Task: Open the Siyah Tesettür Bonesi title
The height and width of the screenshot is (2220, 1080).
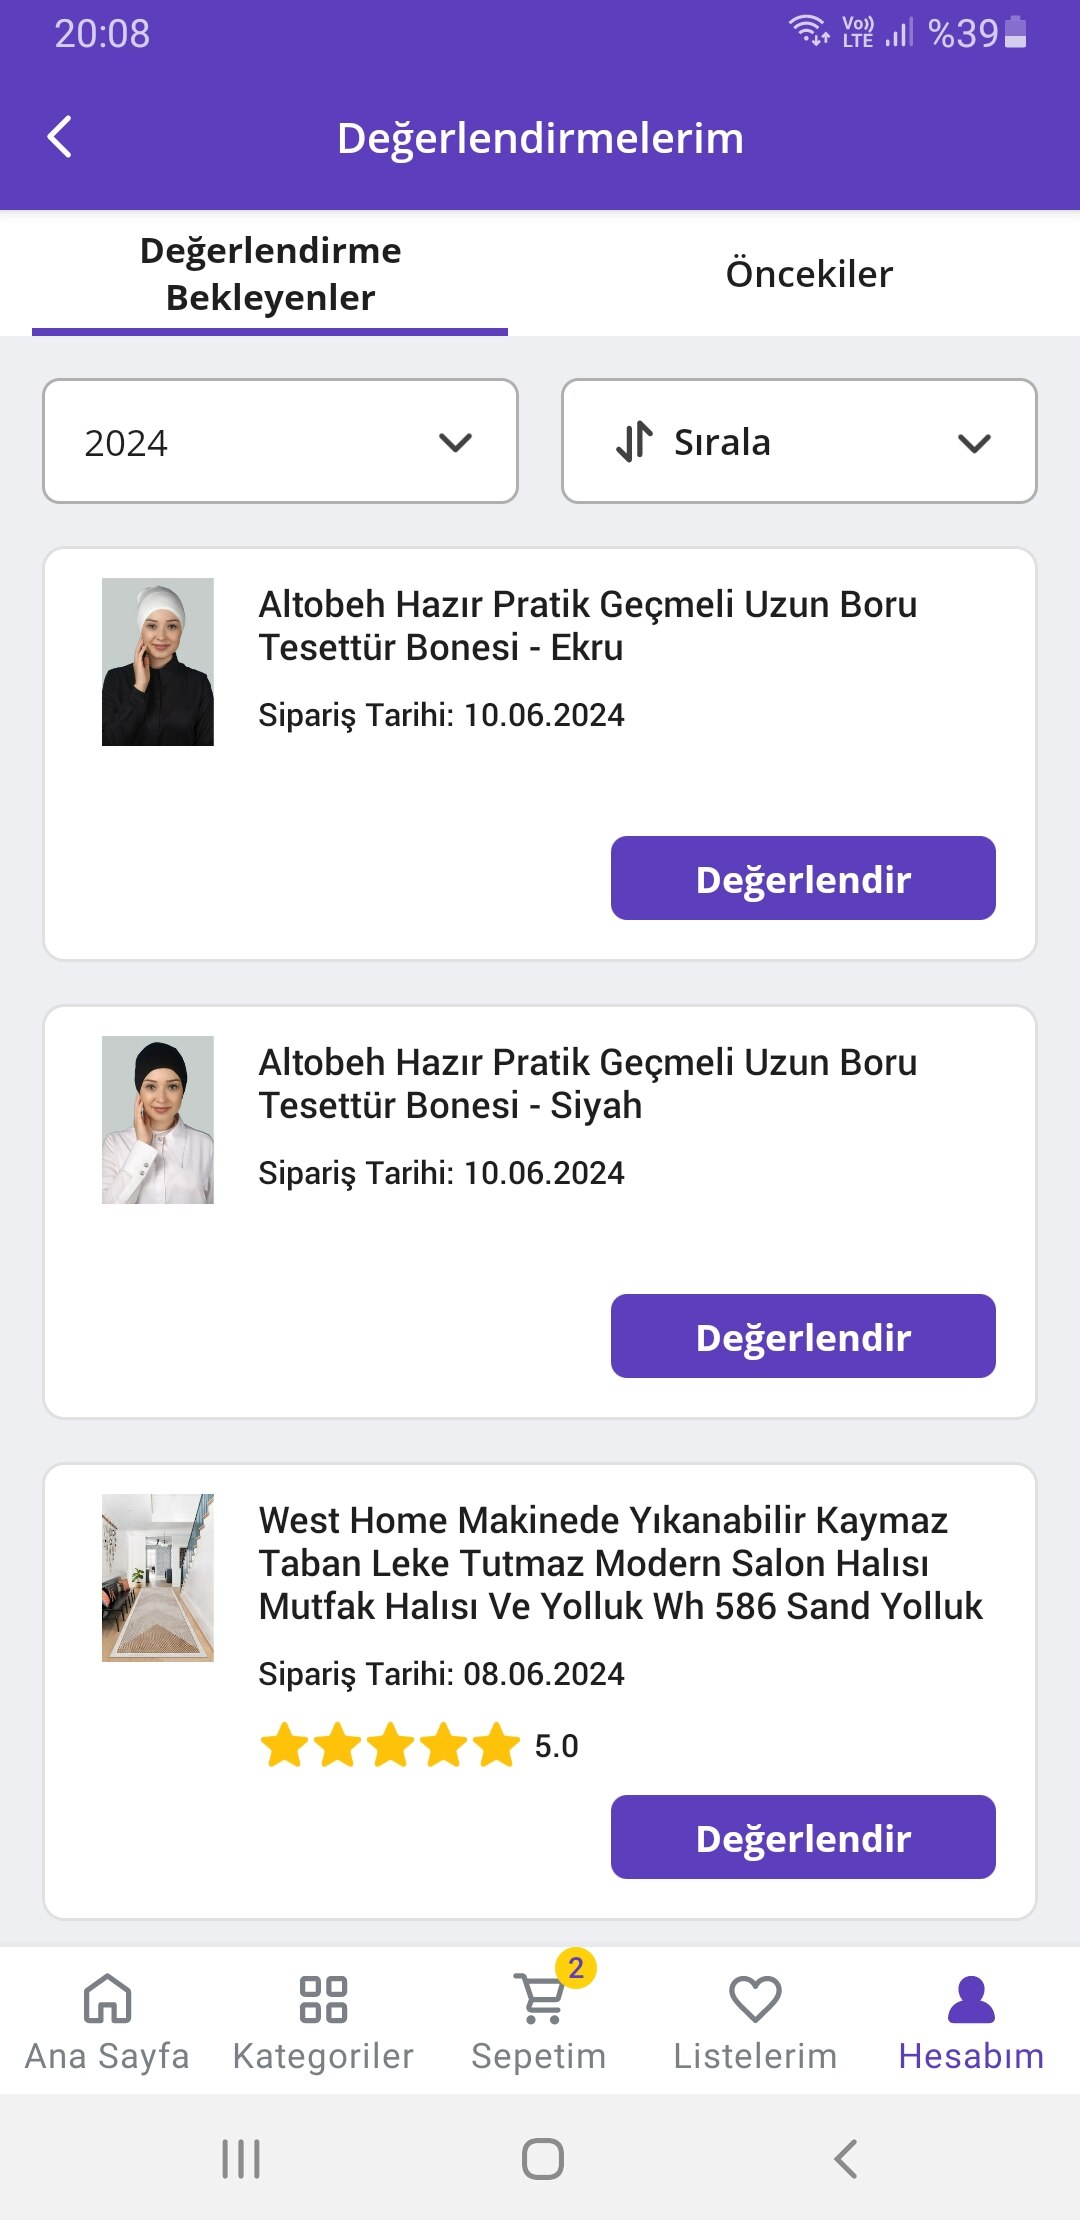Action: coord(588,1083)
